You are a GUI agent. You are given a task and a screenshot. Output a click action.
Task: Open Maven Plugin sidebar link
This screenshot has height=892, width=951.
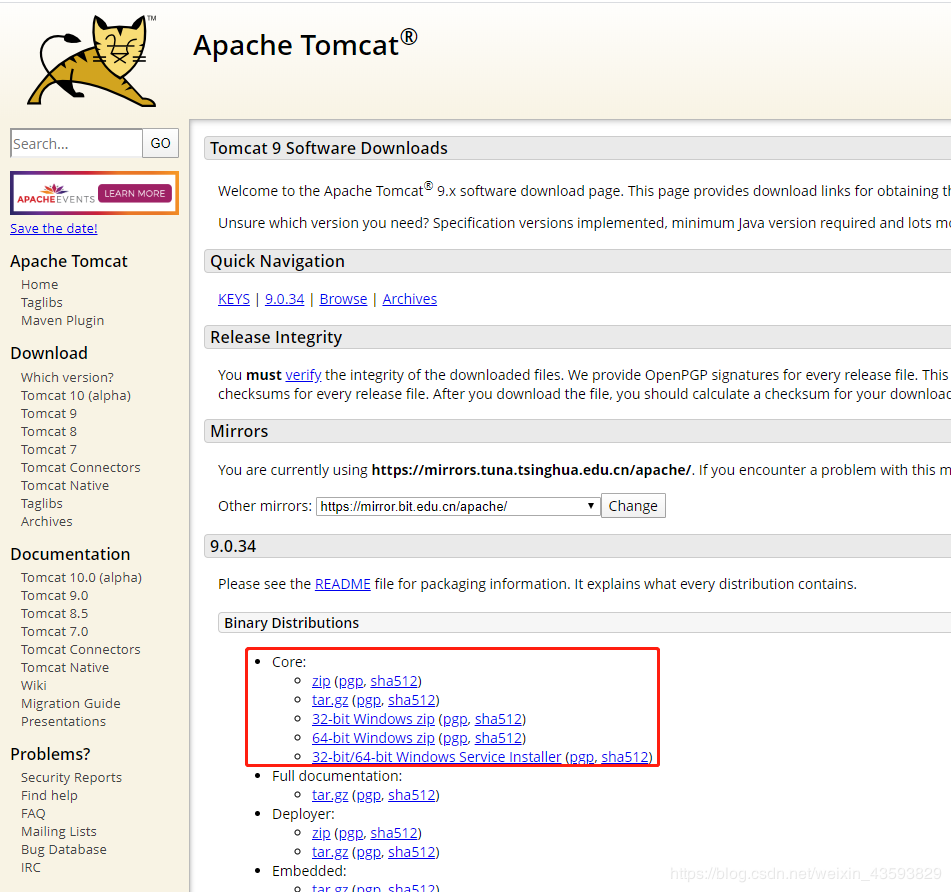tap(62, 320)
